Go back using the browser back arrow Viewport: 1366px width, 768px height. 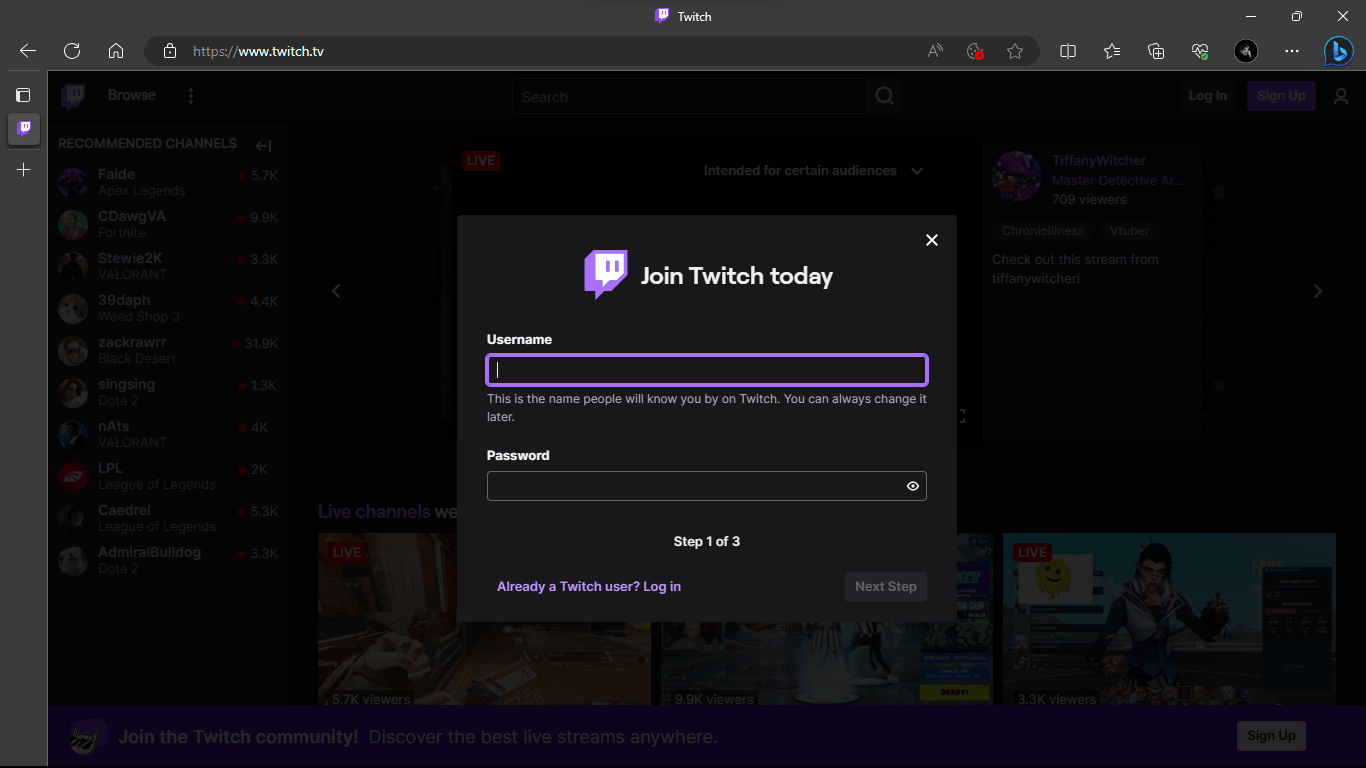28,51
